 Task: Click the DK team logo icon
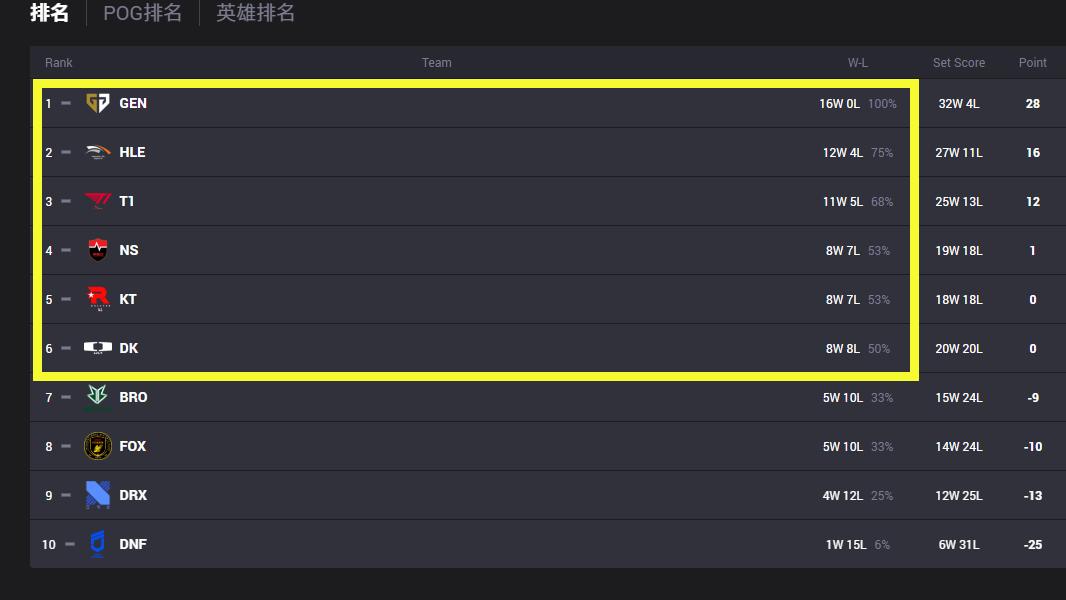point(98,348)
